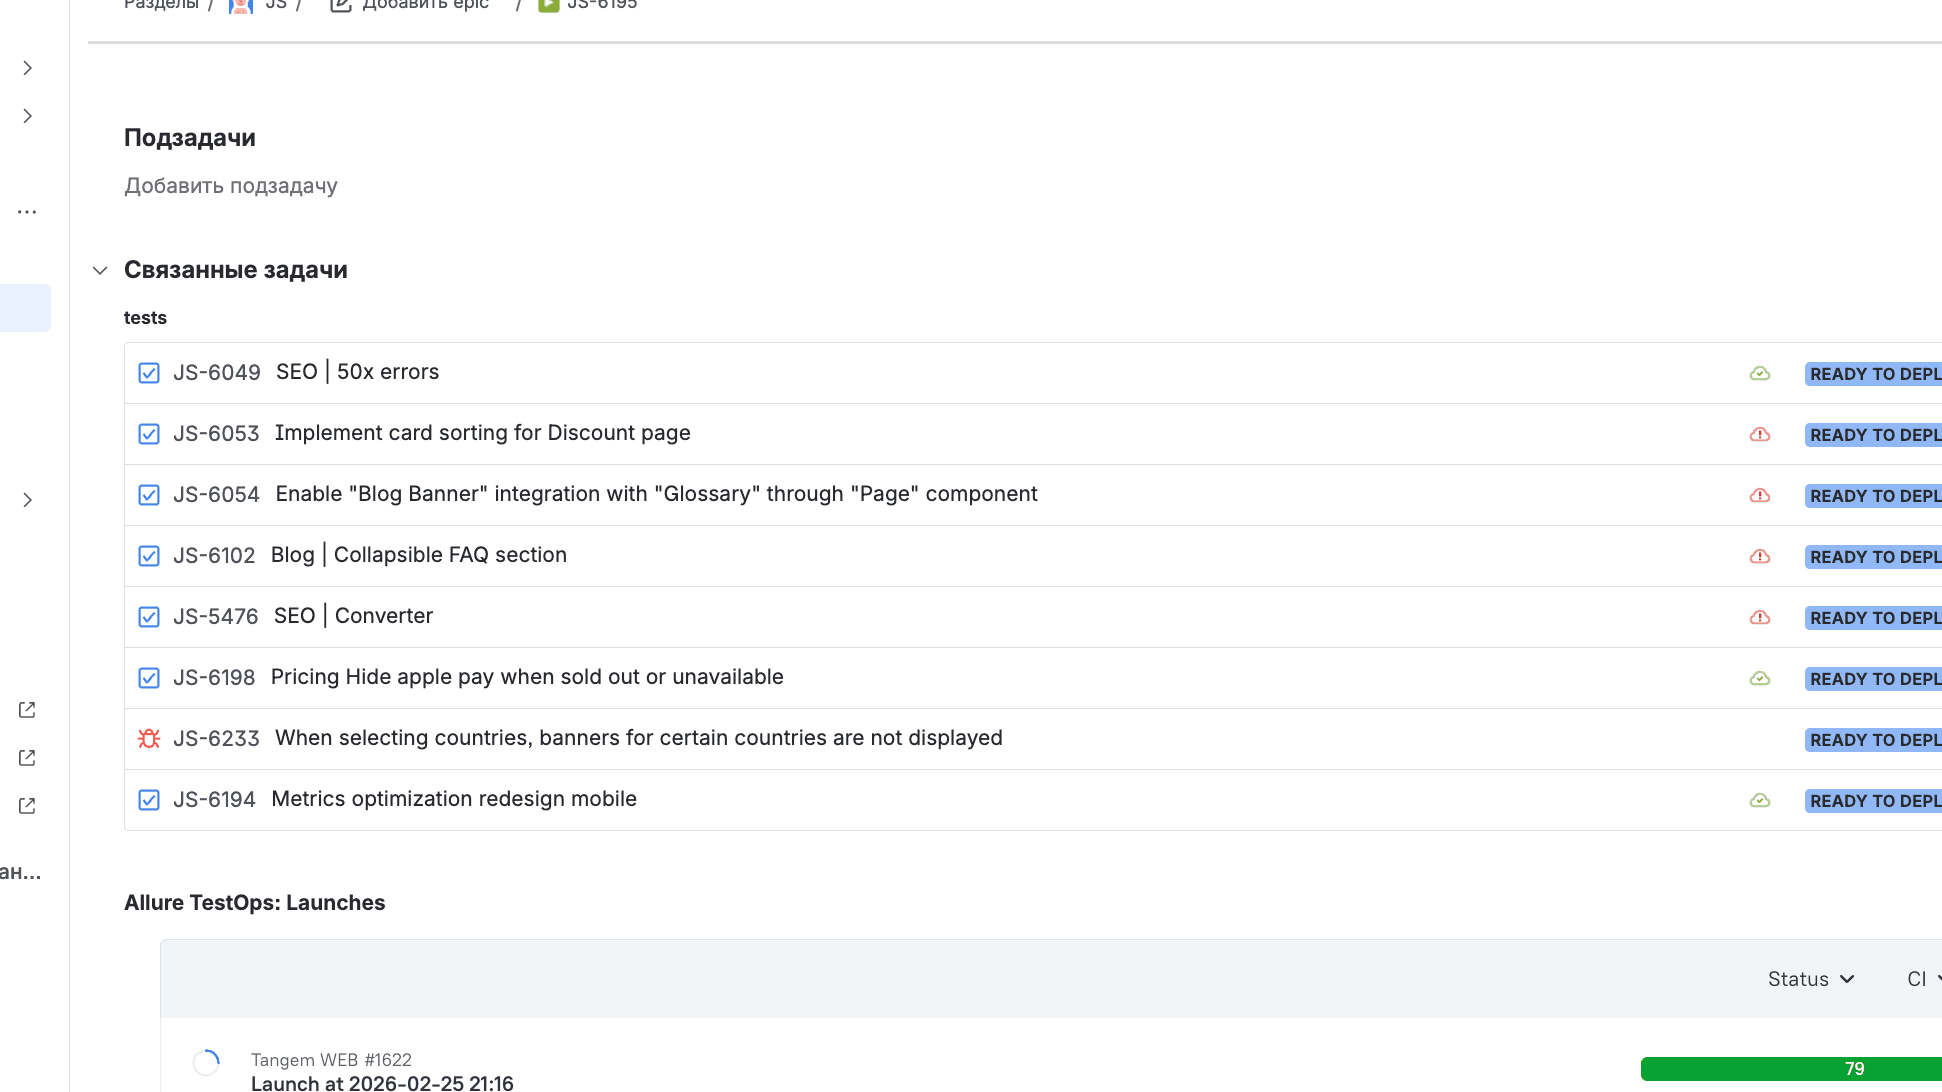
Task: Click task checkbox icon for JS-6198
Action: (x=149, y=678)
